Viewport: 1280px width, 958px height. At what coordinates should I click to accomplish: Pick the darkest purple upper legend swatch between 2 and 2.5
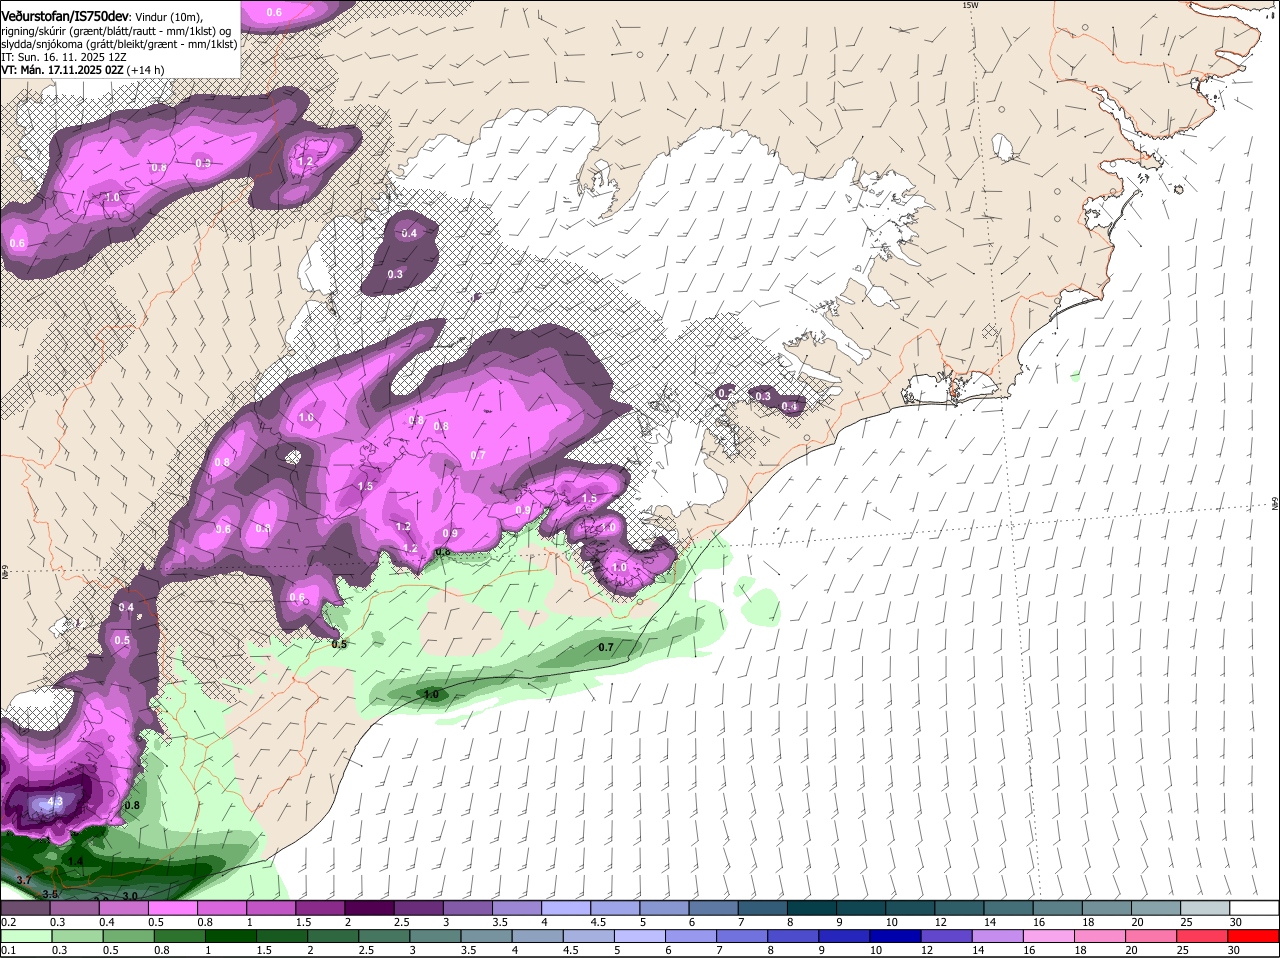[369, 908]
